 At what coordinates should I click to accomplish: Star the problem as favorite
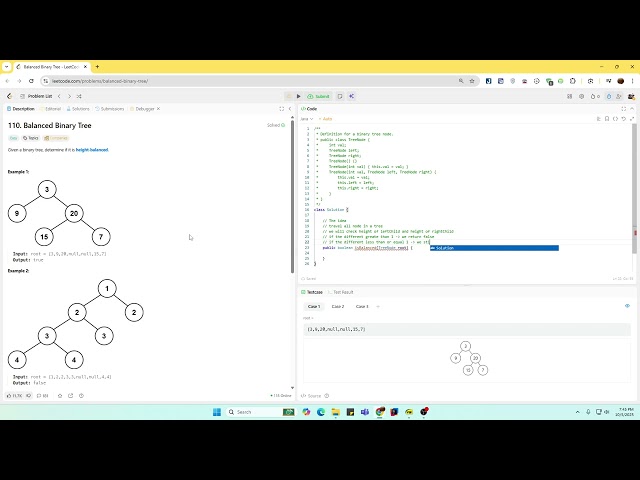(60, 396)
